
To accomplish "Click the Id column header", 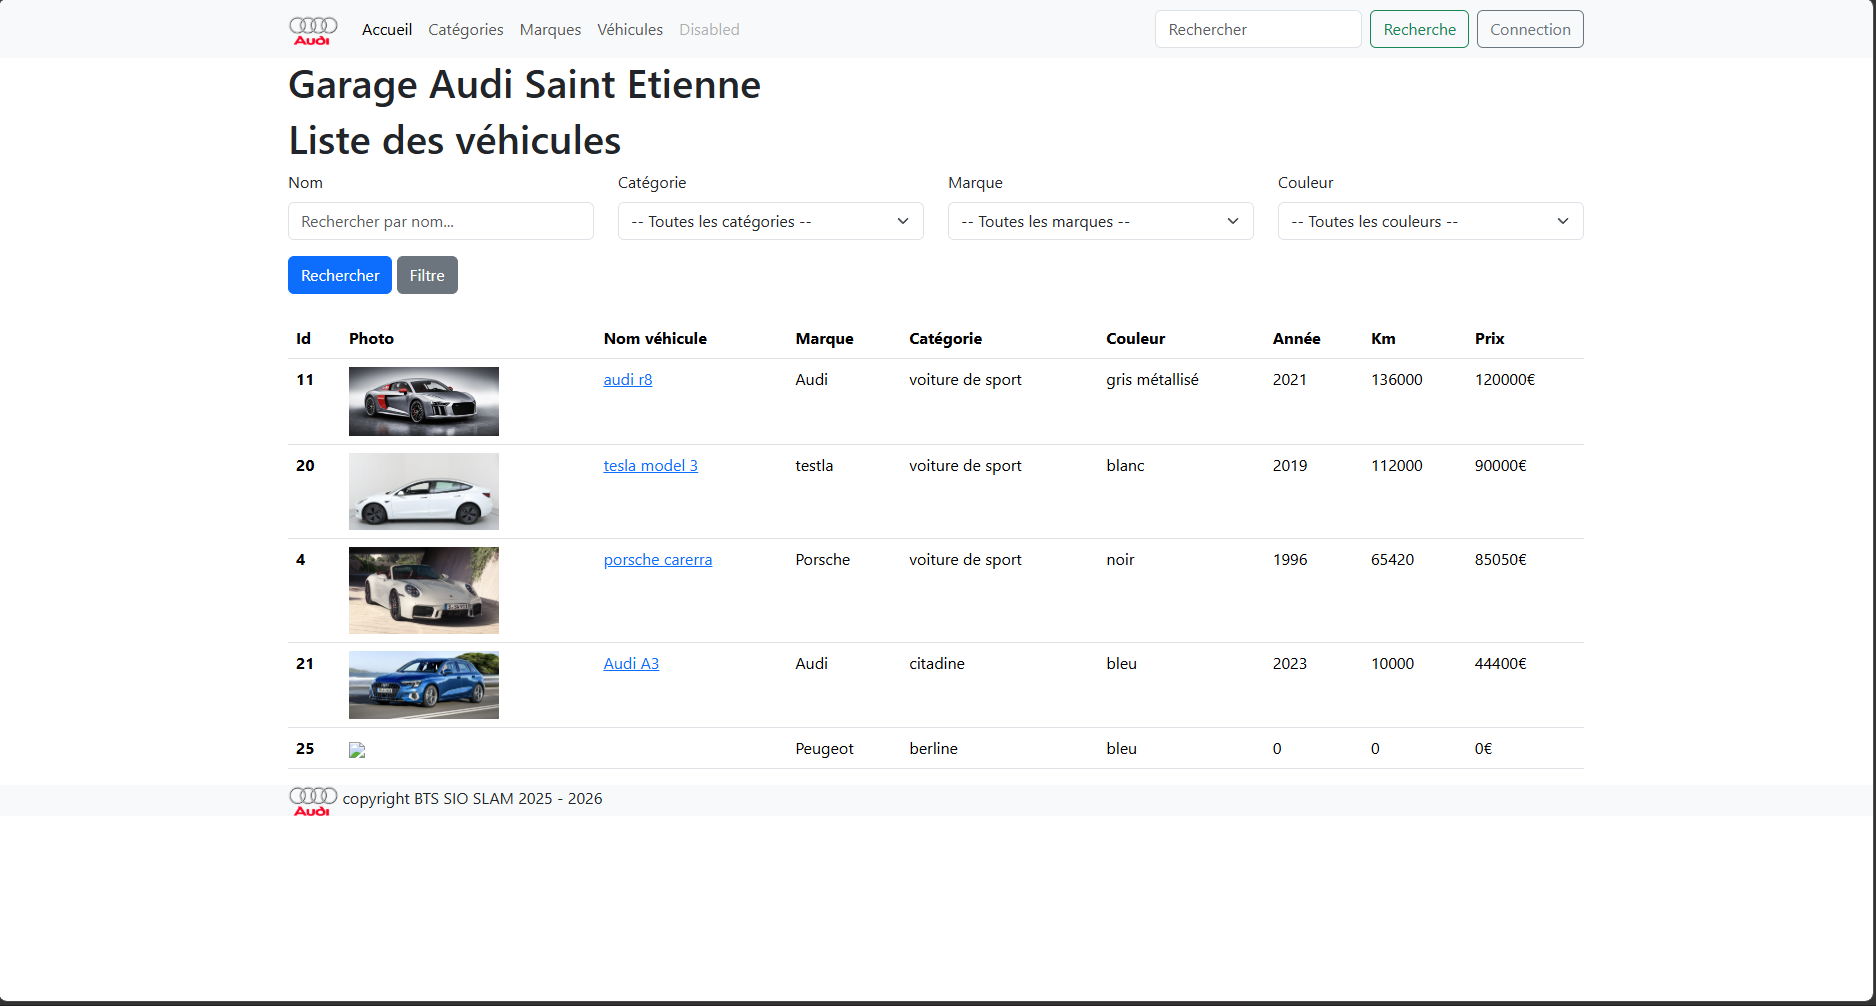I will coord(303,339).
